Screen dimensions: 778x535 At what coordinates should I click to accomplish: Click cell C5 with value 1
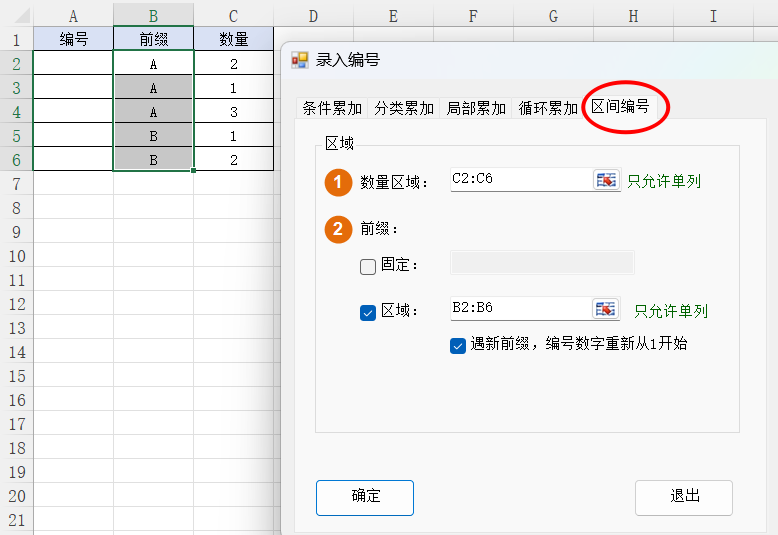233,135
